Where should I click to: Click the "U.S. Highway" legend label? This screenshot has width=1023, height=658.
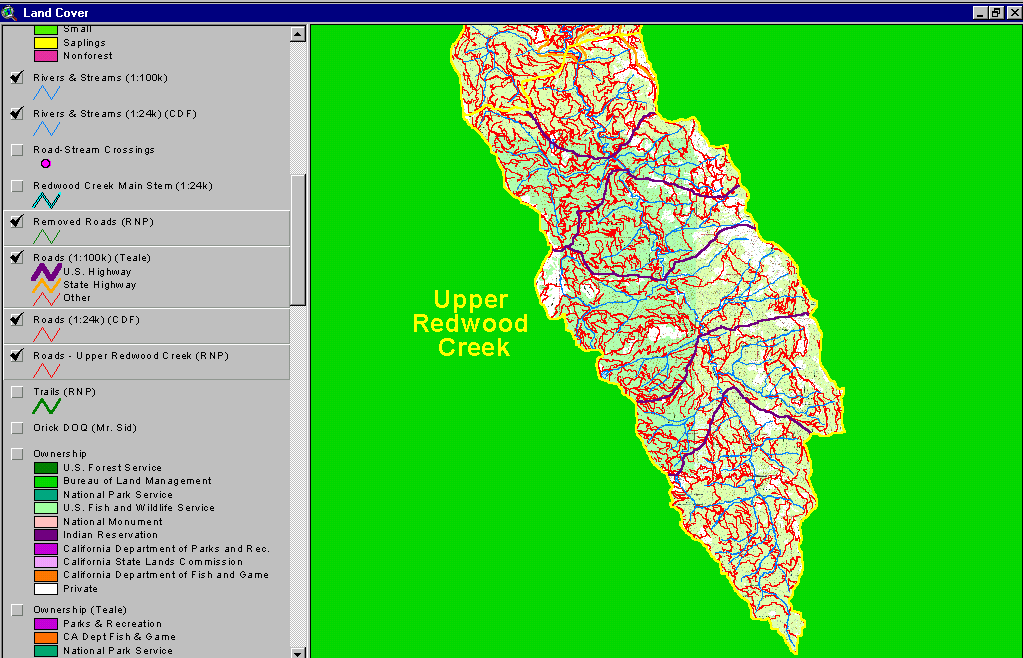(97, 272)
